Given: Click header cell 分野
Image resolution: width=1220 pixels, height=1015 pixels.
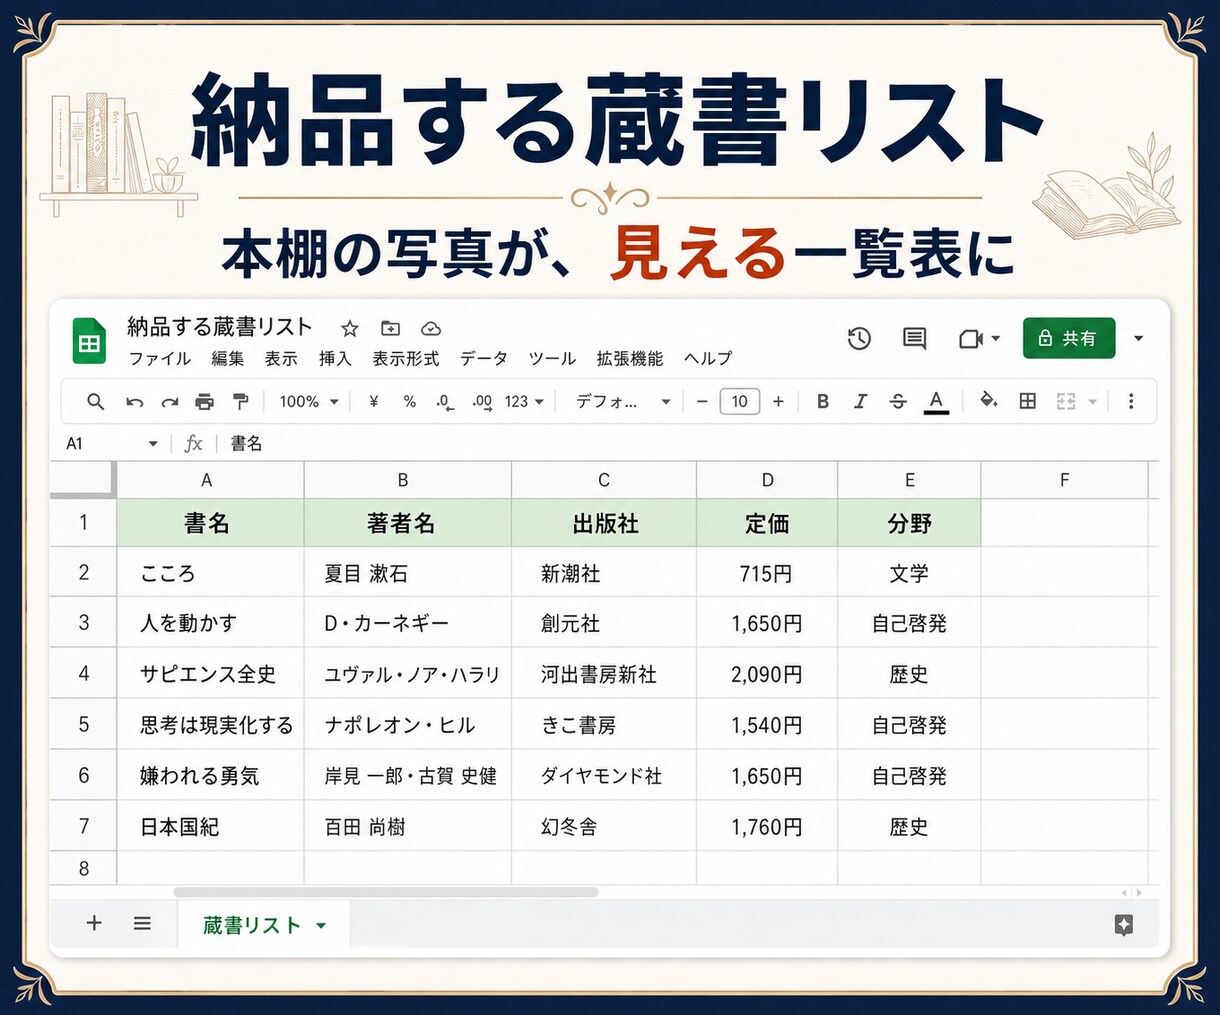Looking at the screenshot, I should coord(909,523).
